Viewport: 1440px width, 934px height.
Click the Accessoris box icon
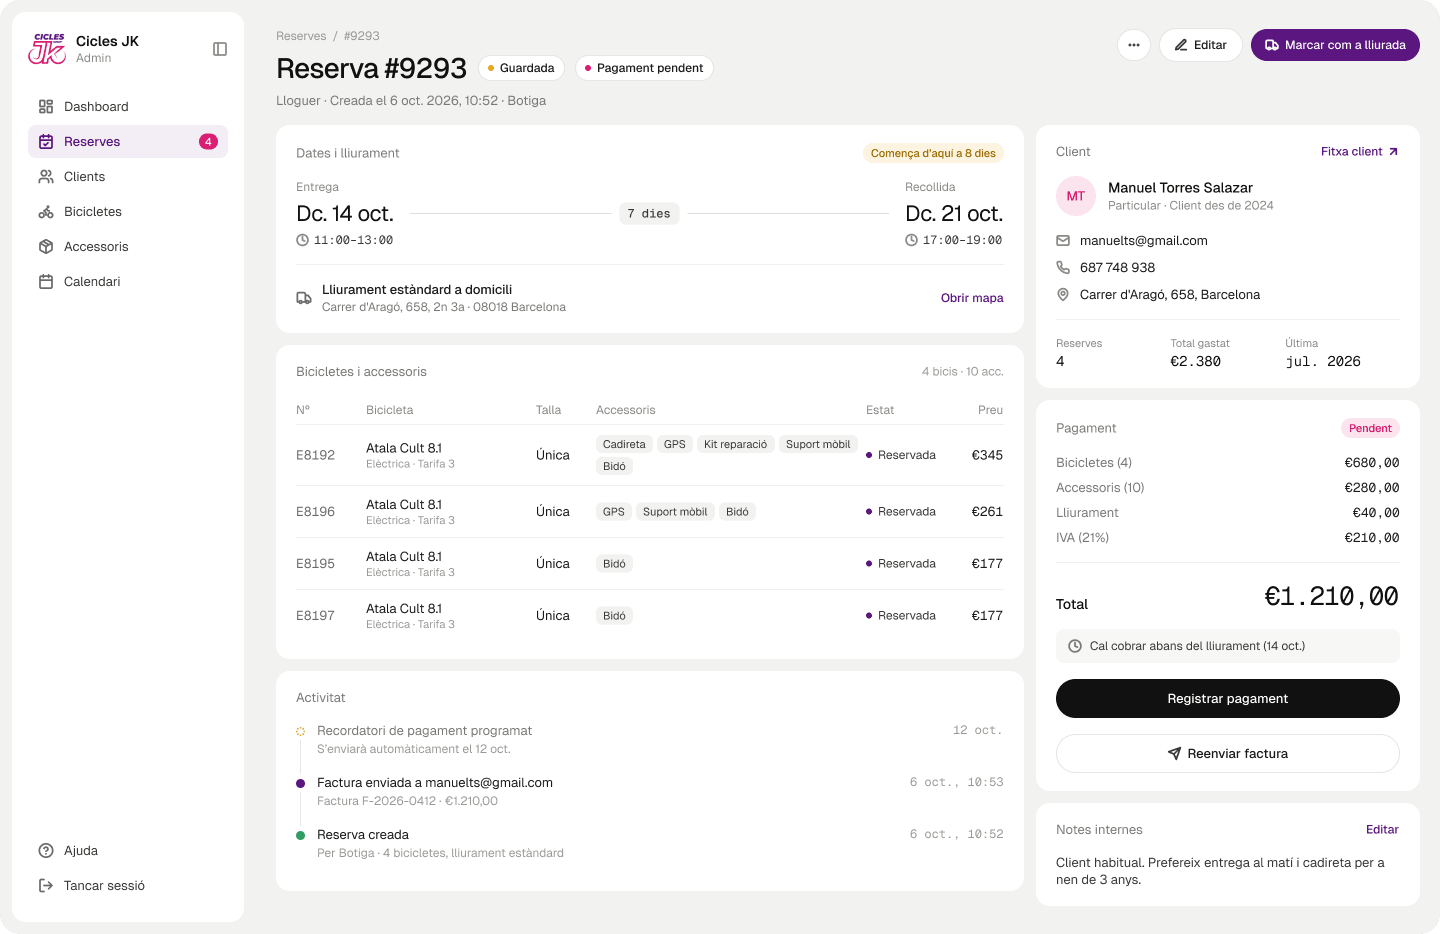(x=46, y=247)
